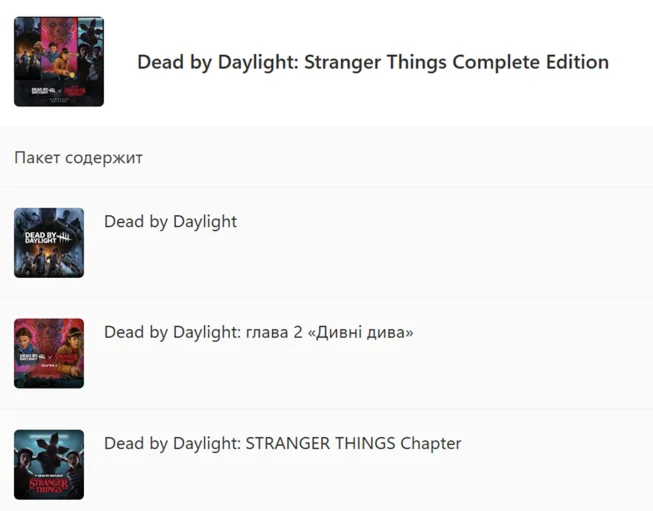Open 'Dead by Daylight: глава 2 «Дивні дива»' title
Viewport: 653px width, 511px height.
(x=258, y=332)
